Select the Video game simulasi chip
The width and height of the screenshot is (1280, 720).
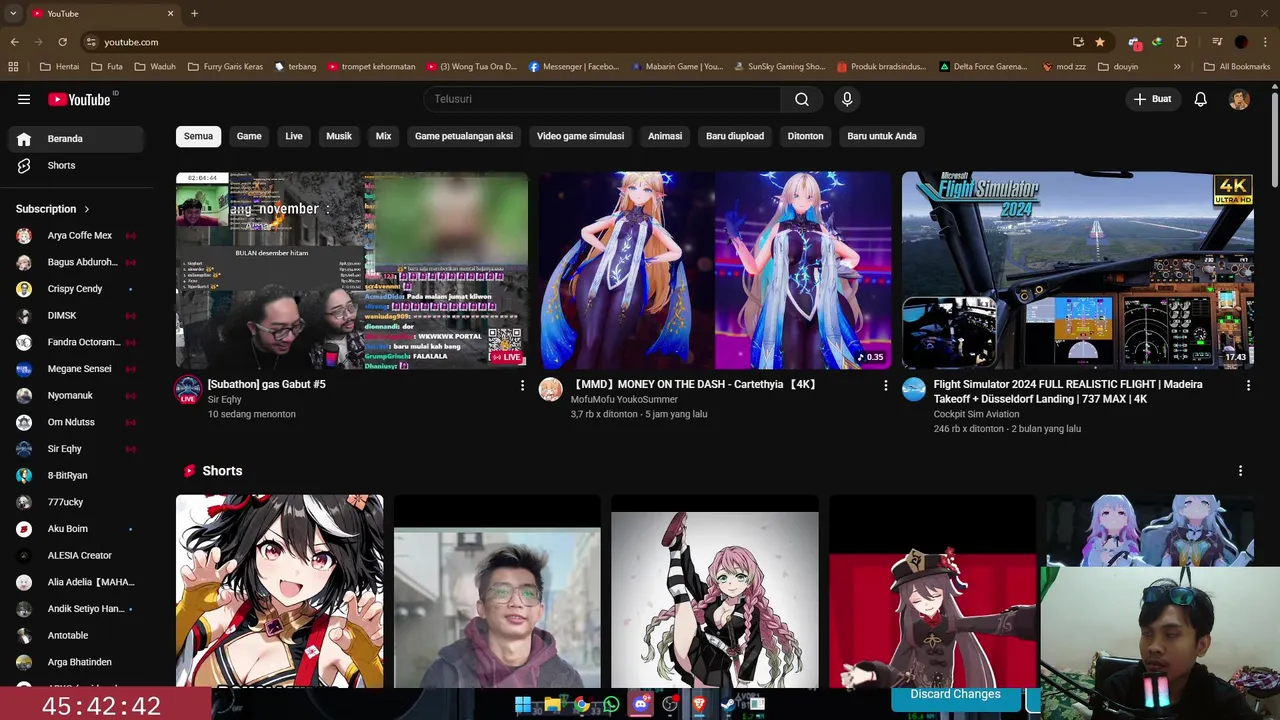pyautogui.click(x=580, y=136)
